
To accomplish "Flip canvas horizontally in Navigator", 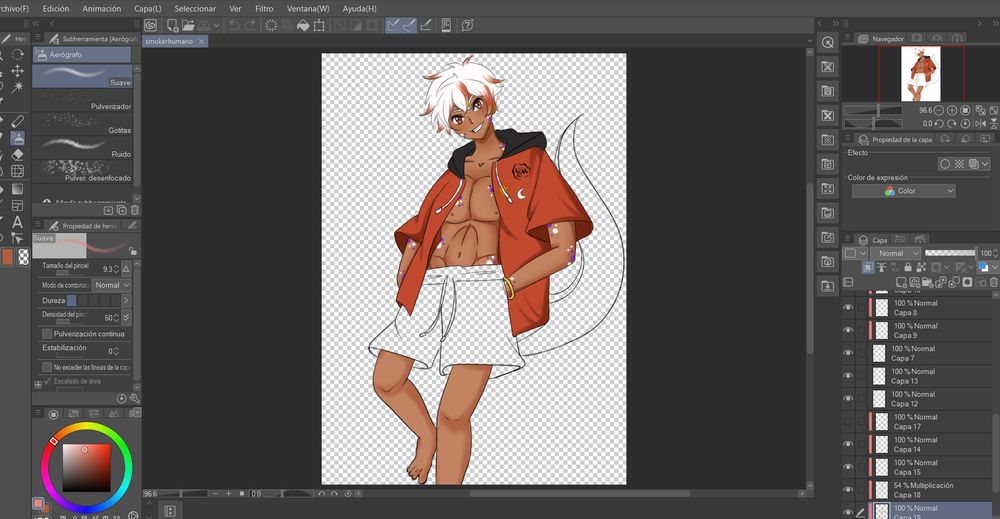I will (x=980, y=123).
